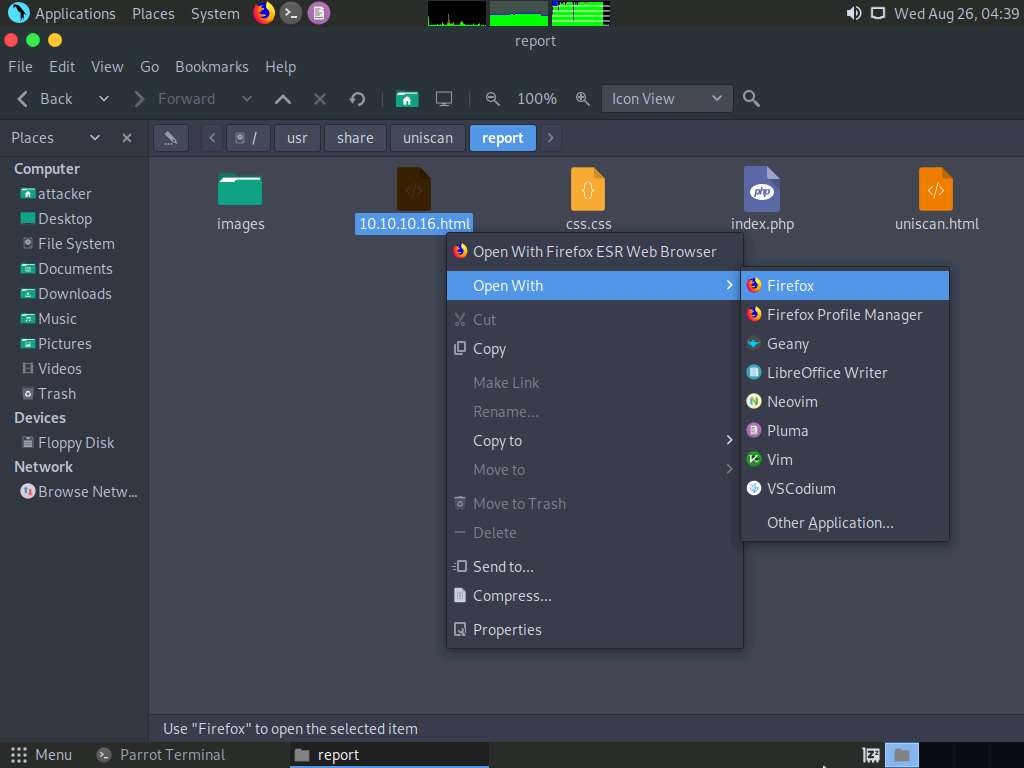The width and height of the screenshot is (1024, 768).
Task: Open the File menu
Action: pyautogui.click(x=20, y=67)
